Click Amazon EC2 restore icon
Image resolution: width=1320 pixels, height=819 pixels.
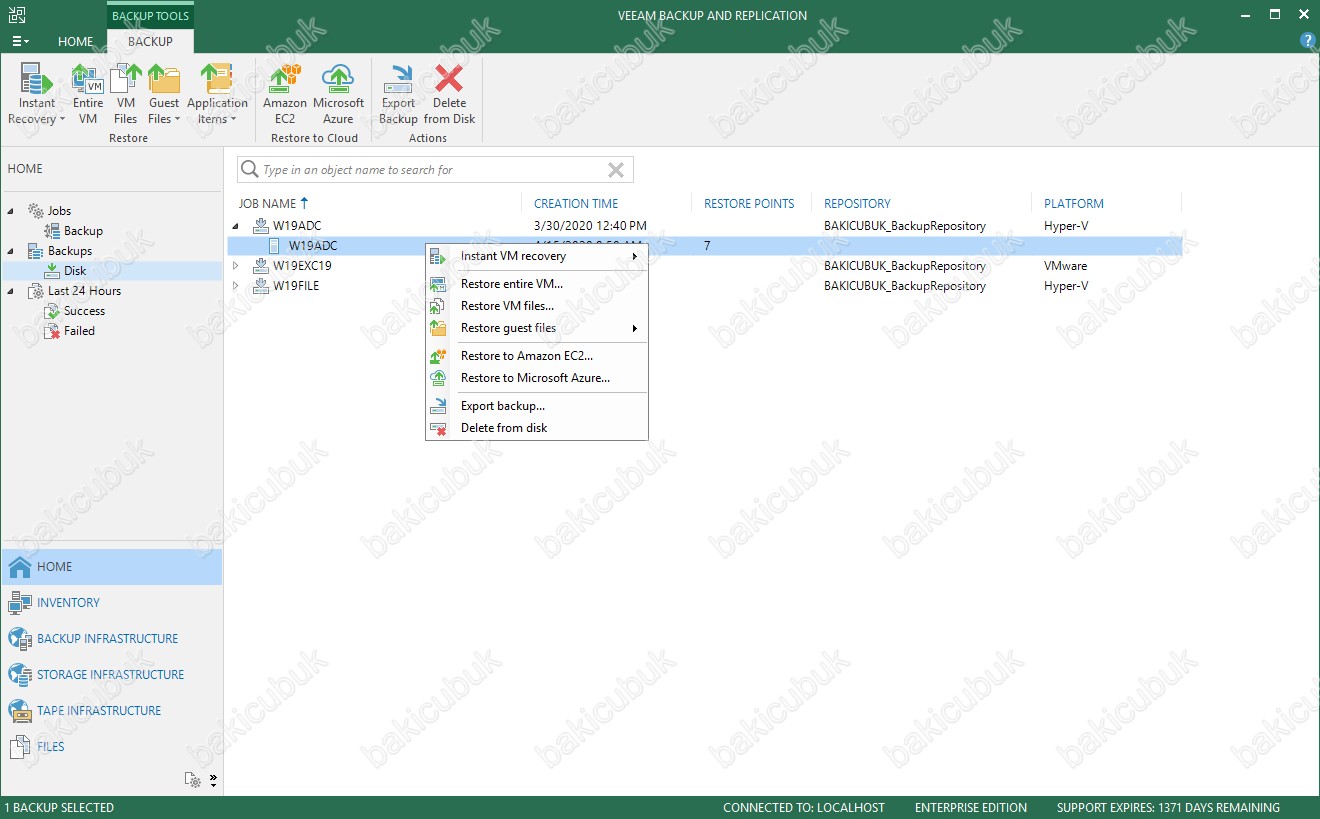[x=285, y=94]
